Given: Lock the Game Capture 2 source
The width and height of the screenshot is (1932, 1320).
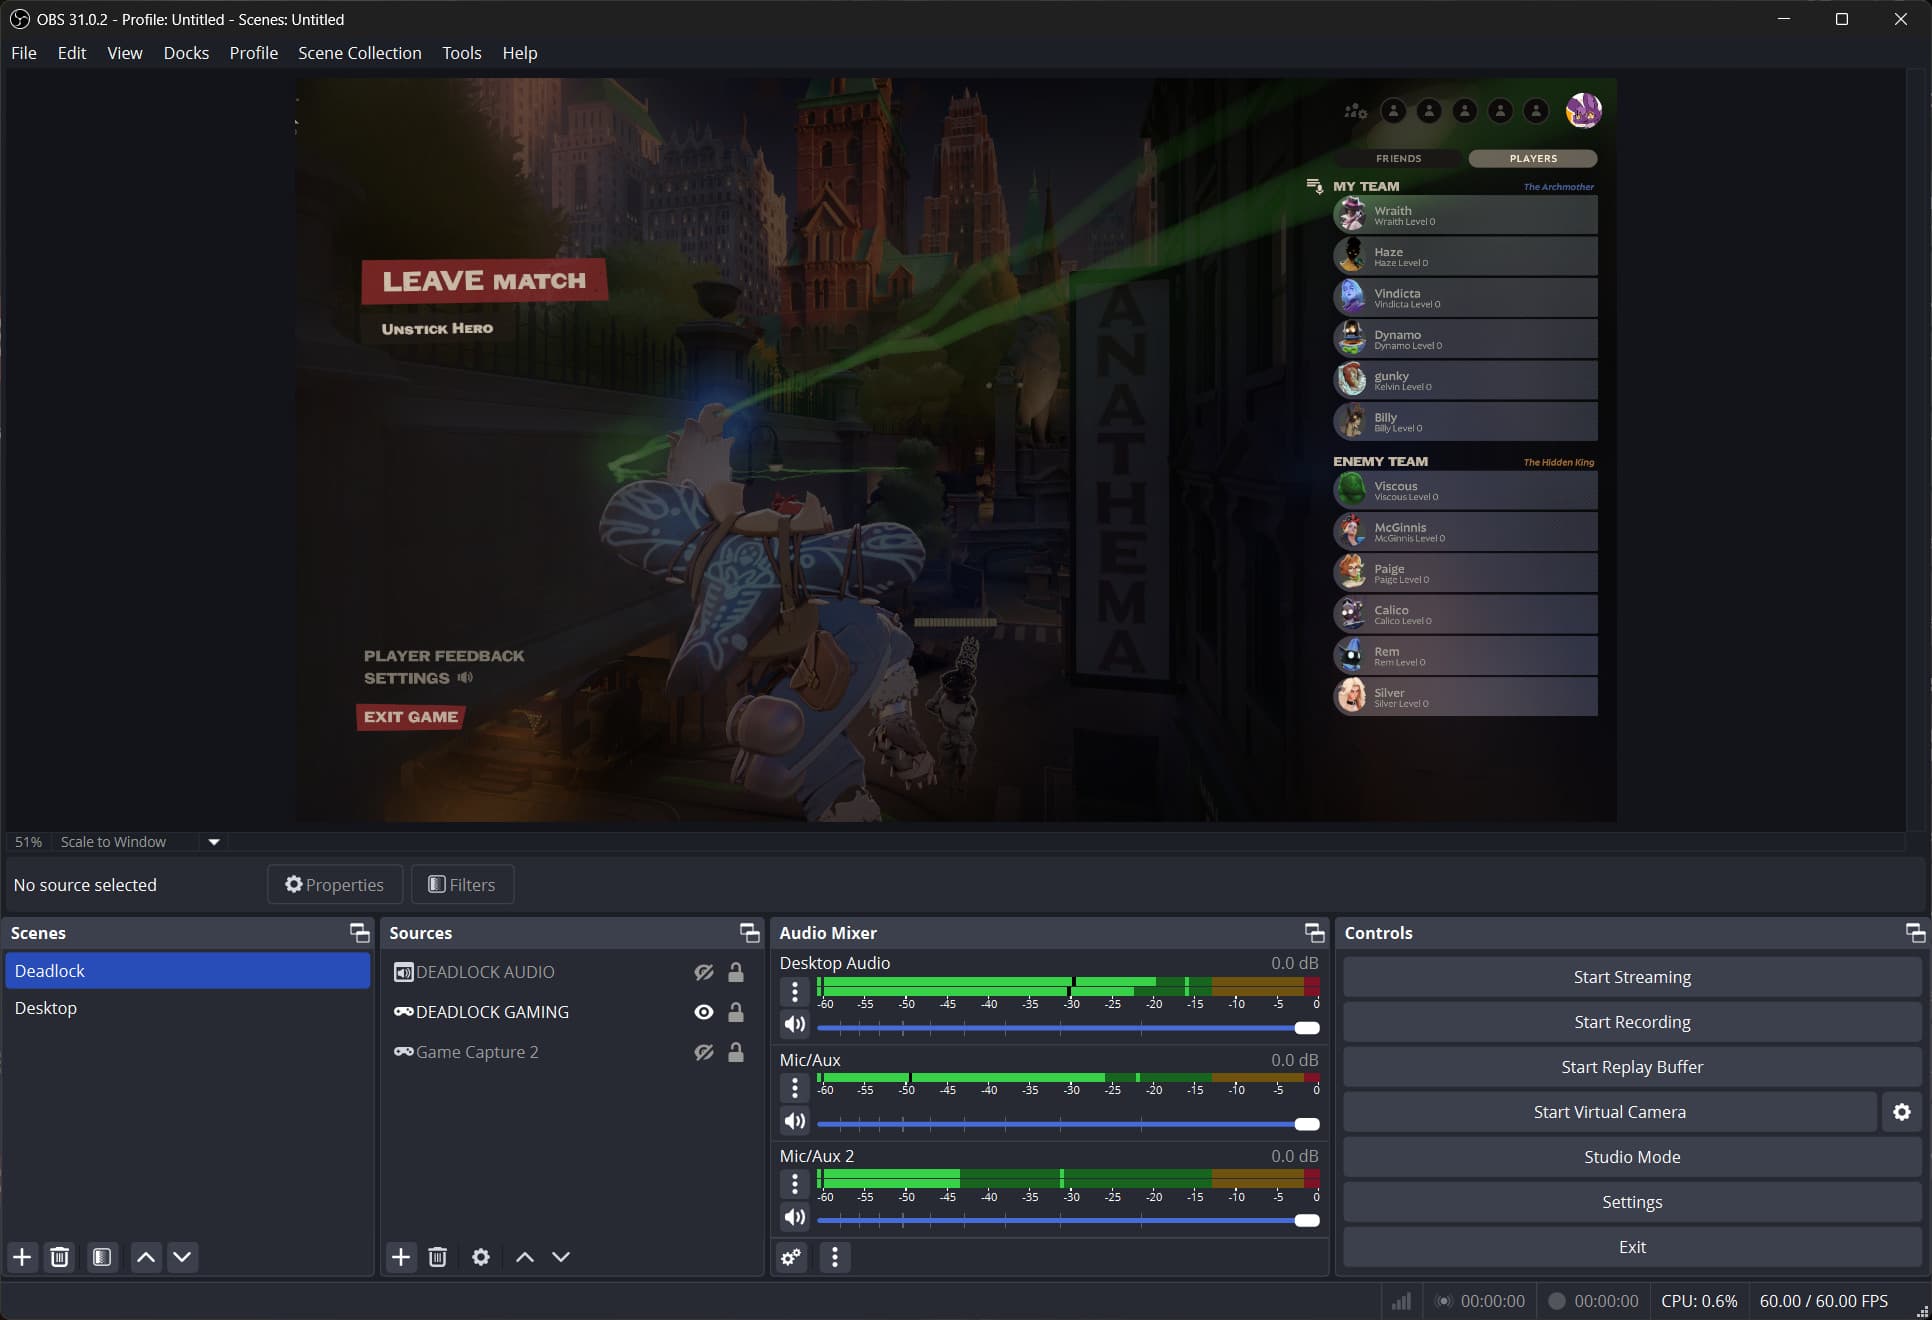Looking at the screenshot, I should click(736, 1052).
